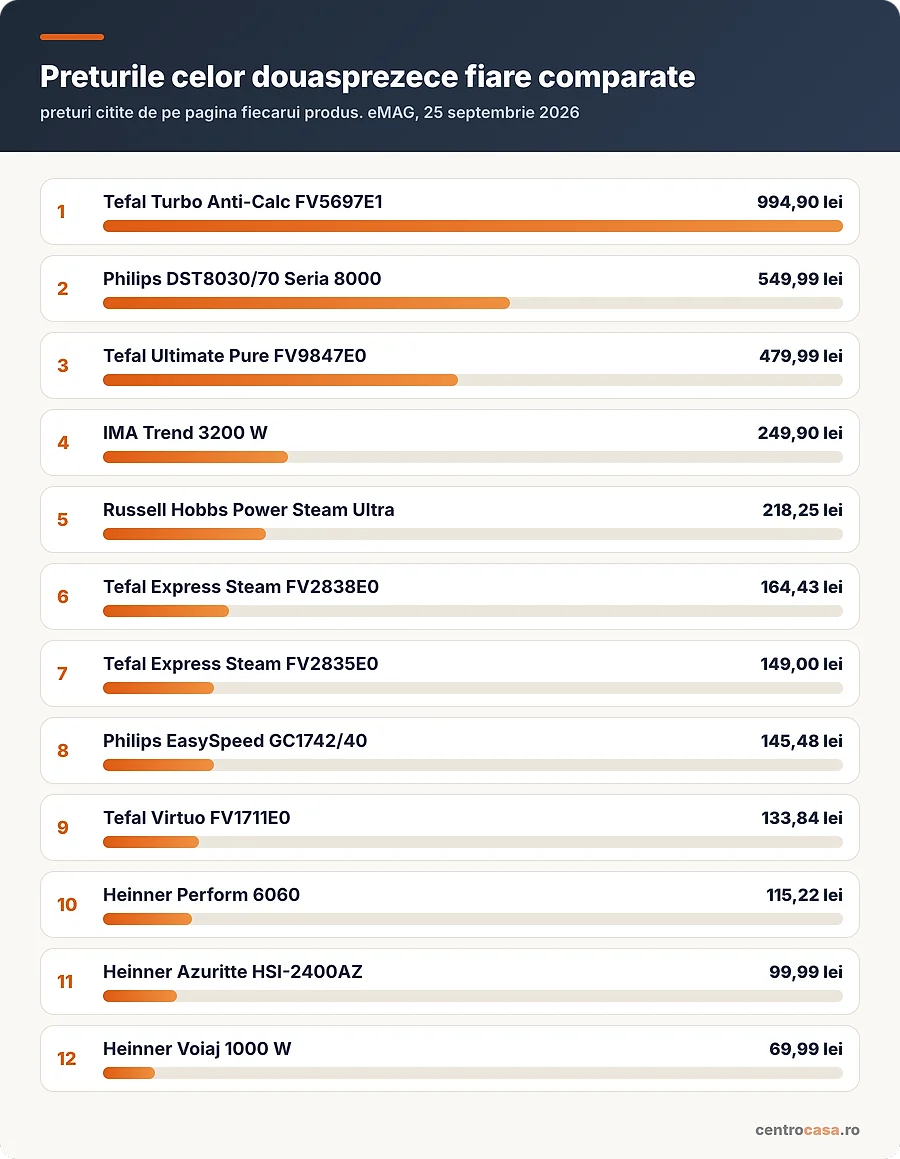Click the rank number 4 badge
This screenshot has width=900, height=1159.
pos(63,443)
